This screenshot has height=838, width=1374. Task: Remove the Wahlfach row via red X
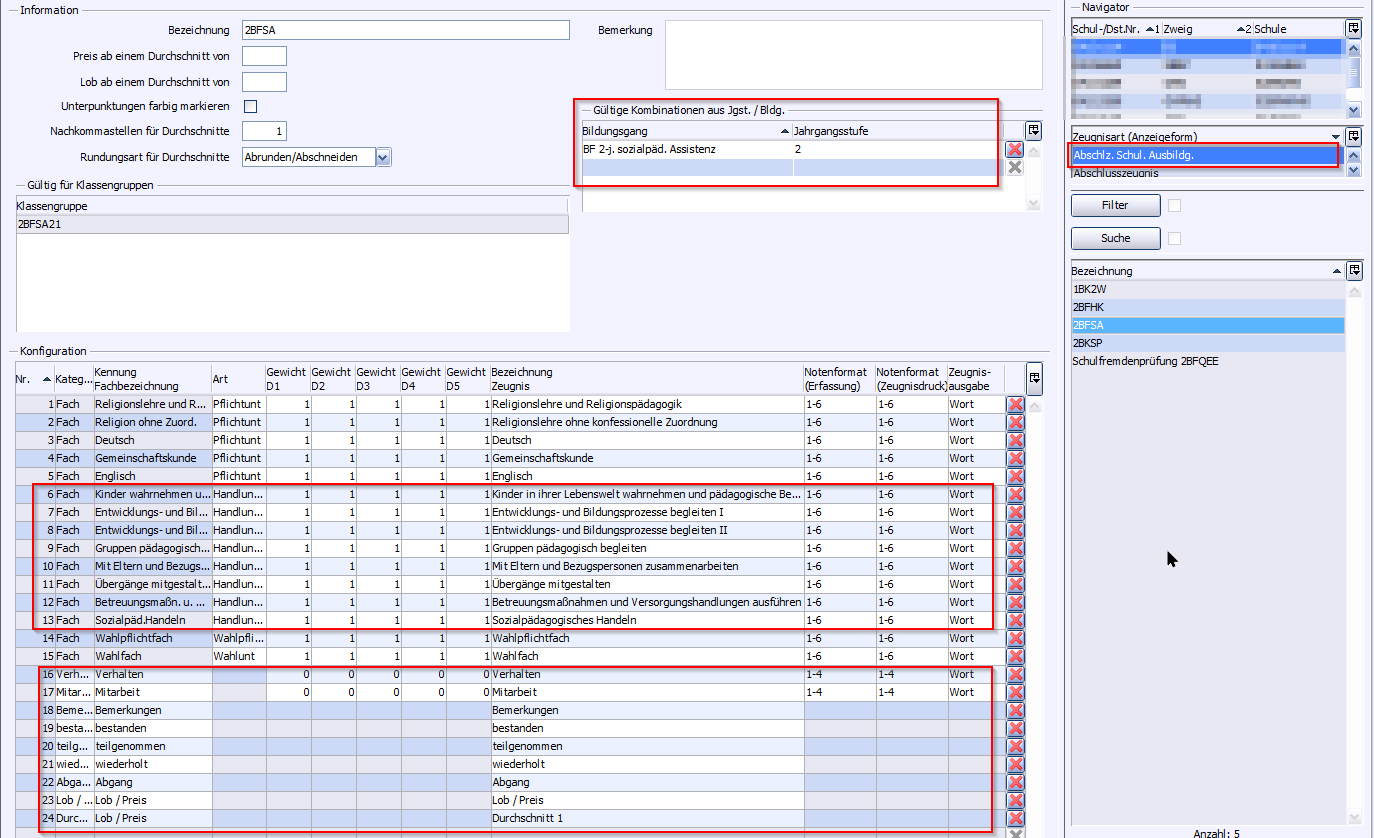point(1016,656)
